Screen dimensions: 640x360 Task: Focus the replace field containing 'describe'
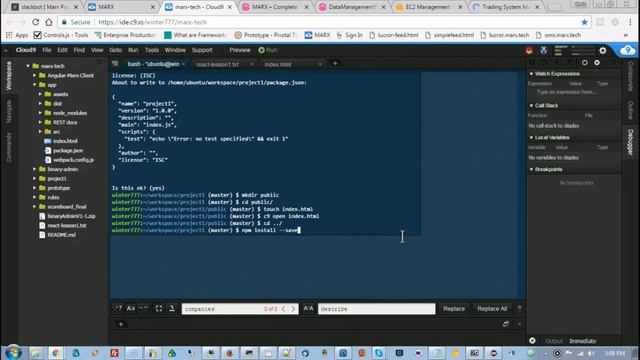pyautogui.click(x=376, y=309)
